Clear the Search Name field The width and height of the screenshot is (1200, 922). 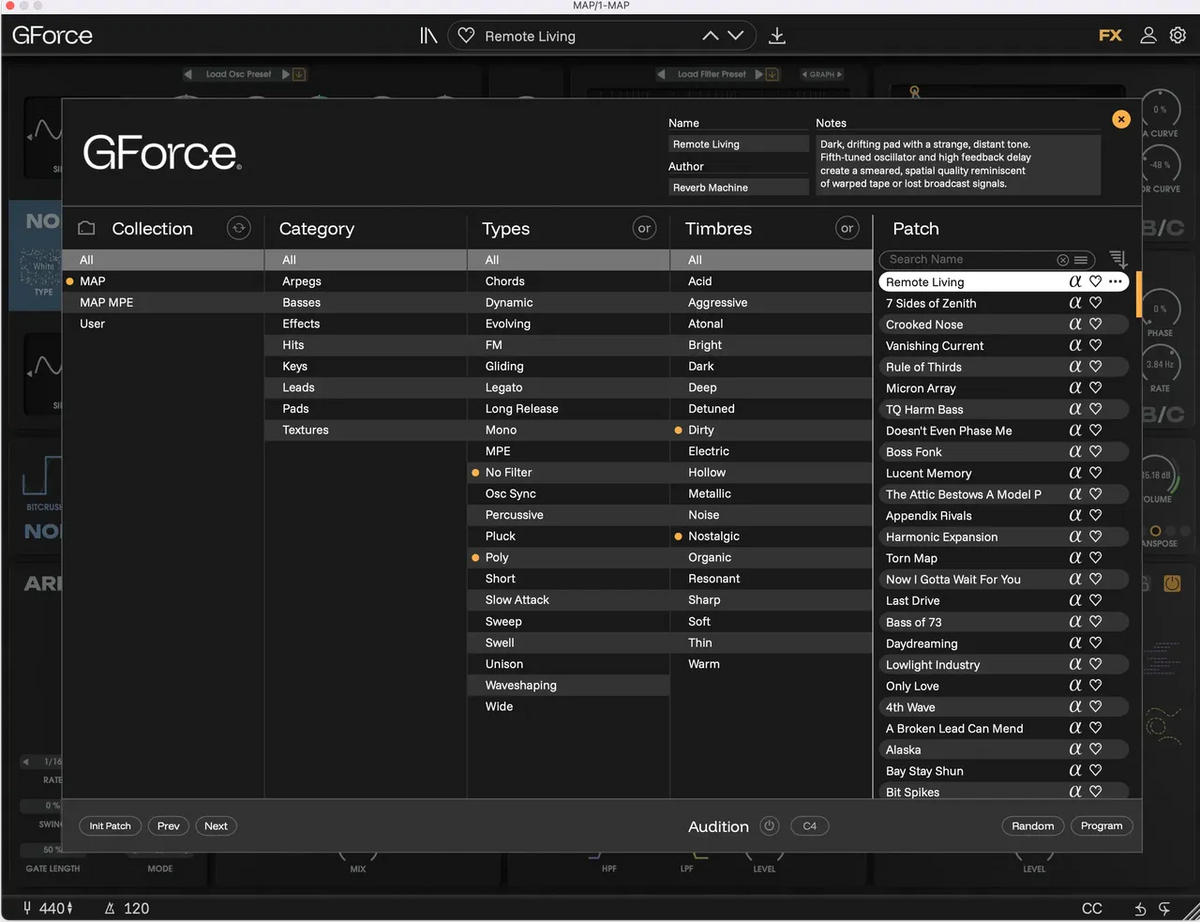(x=1062, y=260)
